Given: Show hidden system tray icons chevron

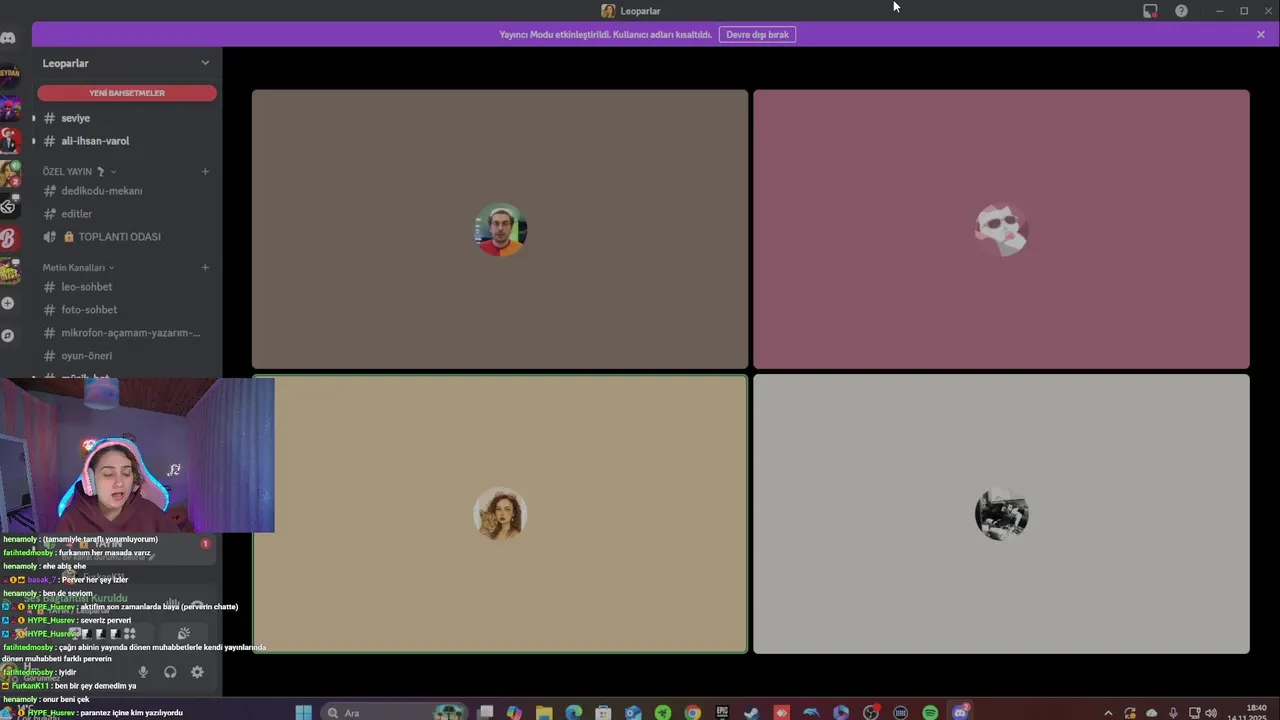Looking at the screenshot, I should coord(1108,713).
